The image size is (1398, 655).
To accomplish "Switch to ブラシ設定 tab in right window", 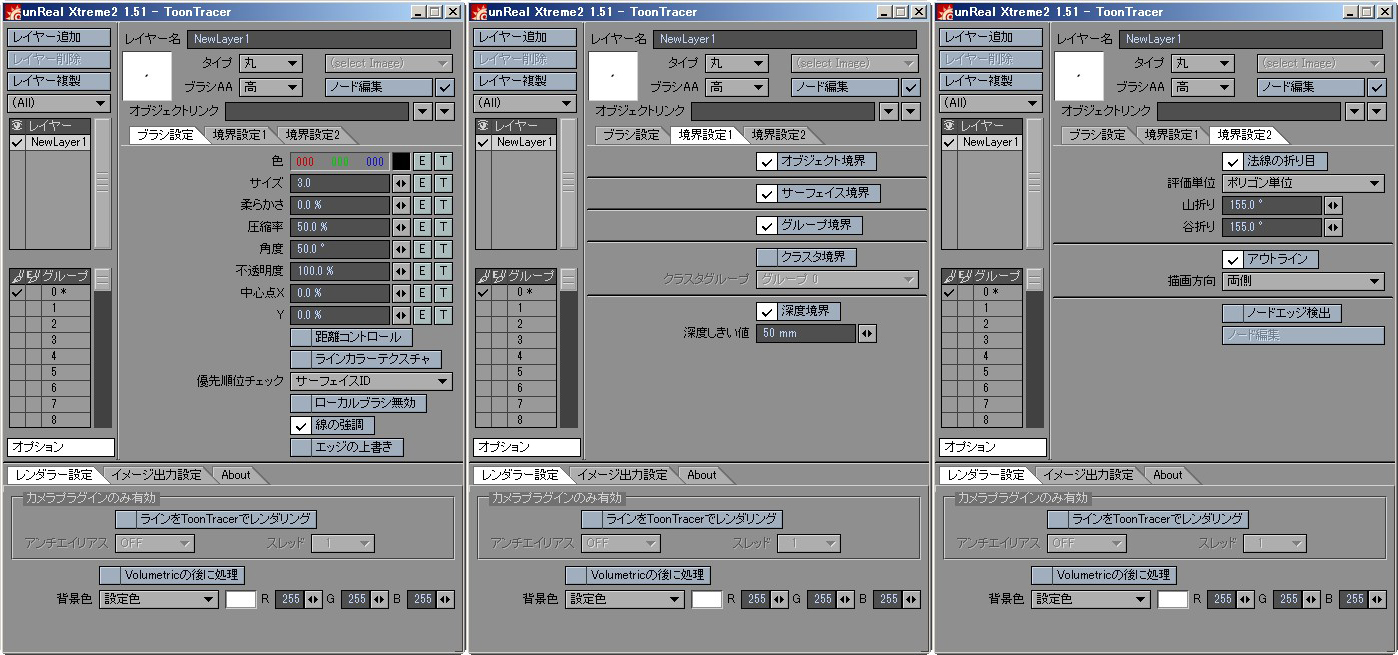I will pyautogui.click(x=1096, y=135).
